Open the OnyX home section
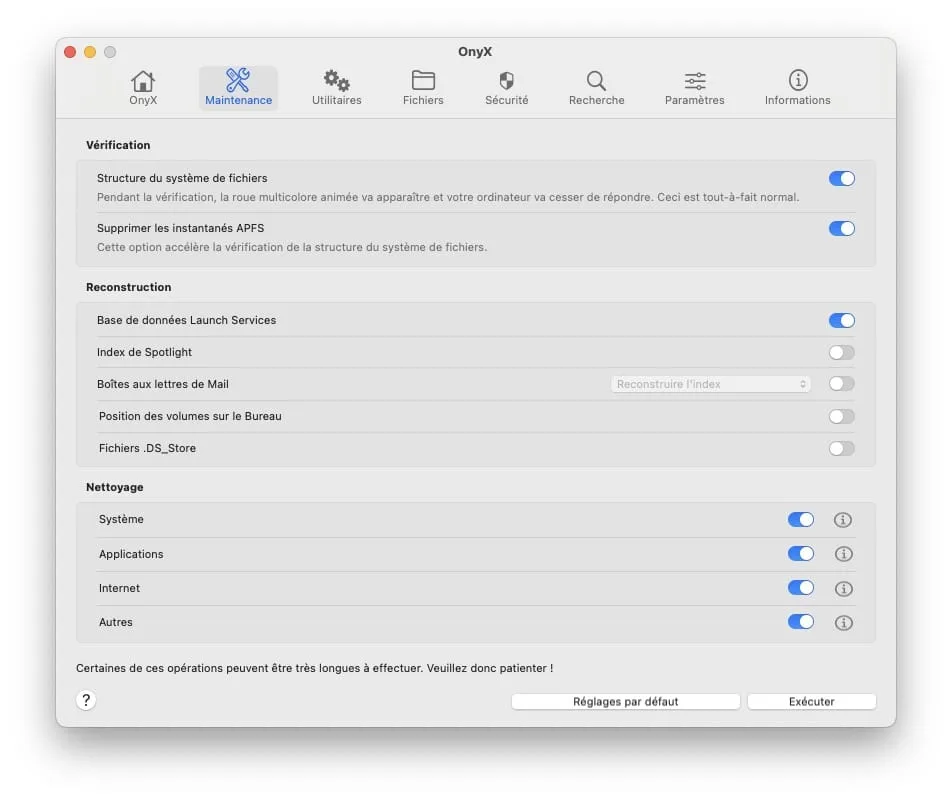The image size is (952, 801). pos(142,86)
